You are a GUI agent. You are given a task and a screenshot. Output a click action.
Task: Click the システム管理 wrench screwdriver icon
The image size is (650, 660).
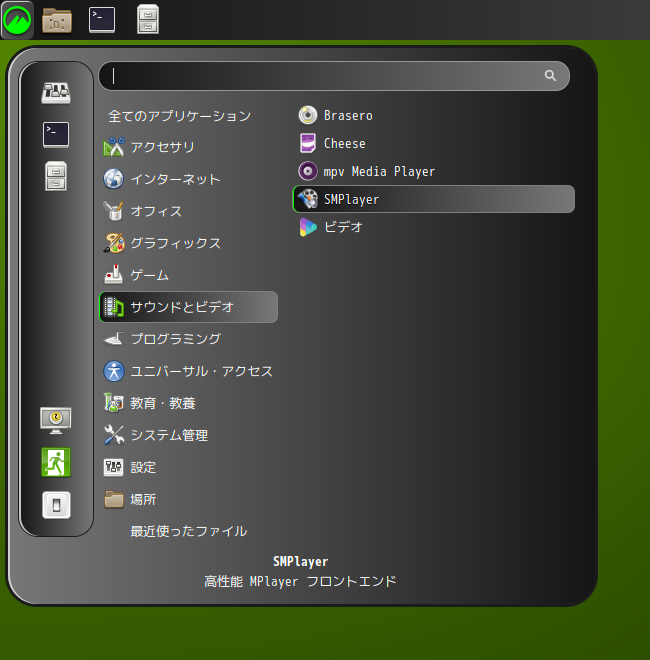(x=114, y=435)
